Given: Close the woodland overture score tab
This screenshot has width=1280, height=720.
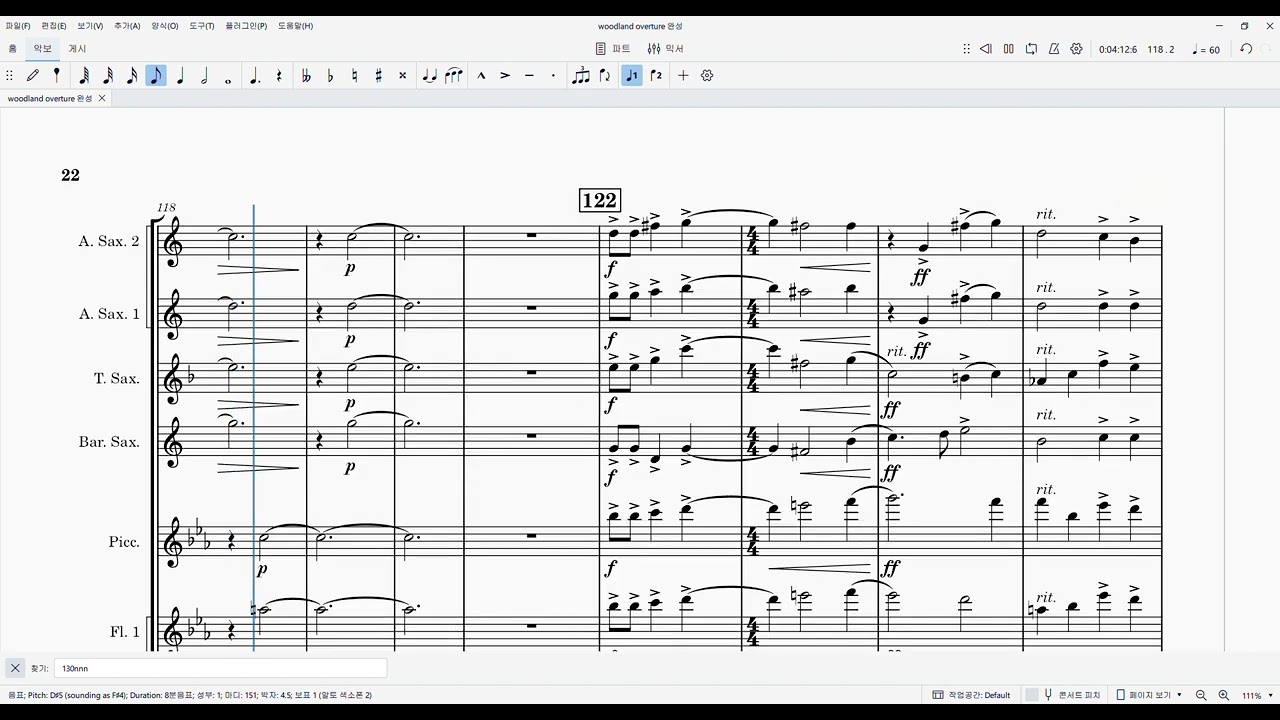Looking at the screenshot, I should (101, 98).
